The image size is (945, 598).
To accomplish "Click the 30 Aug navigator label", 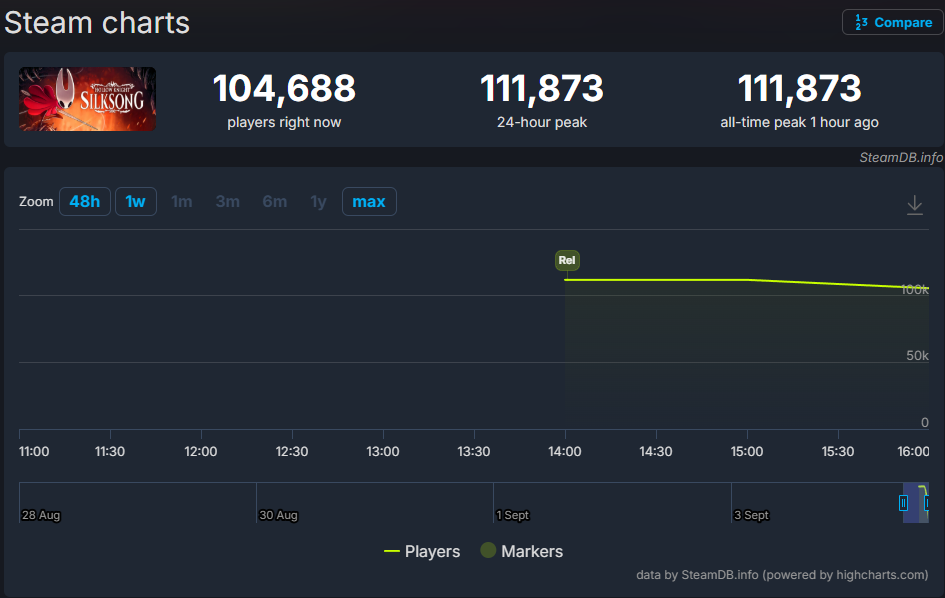I will point(278,515).
